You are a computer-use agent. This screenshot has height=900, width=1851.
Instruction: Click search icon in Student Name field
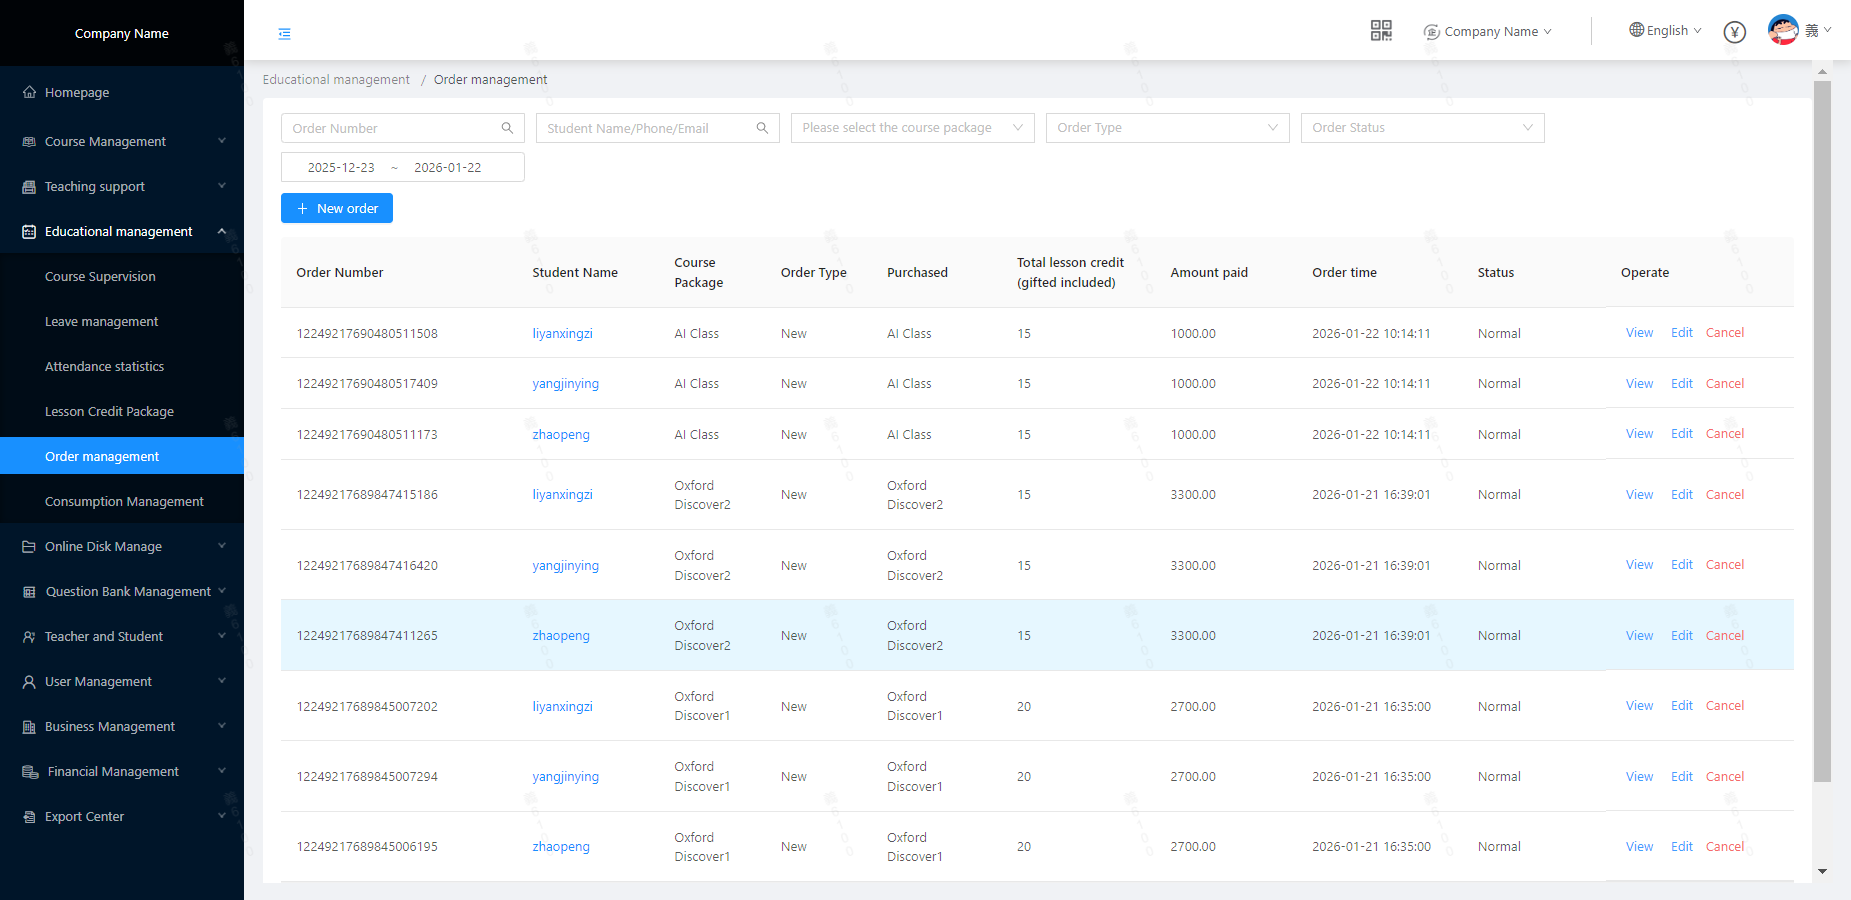pyautogui.click(x=762, y=128)
